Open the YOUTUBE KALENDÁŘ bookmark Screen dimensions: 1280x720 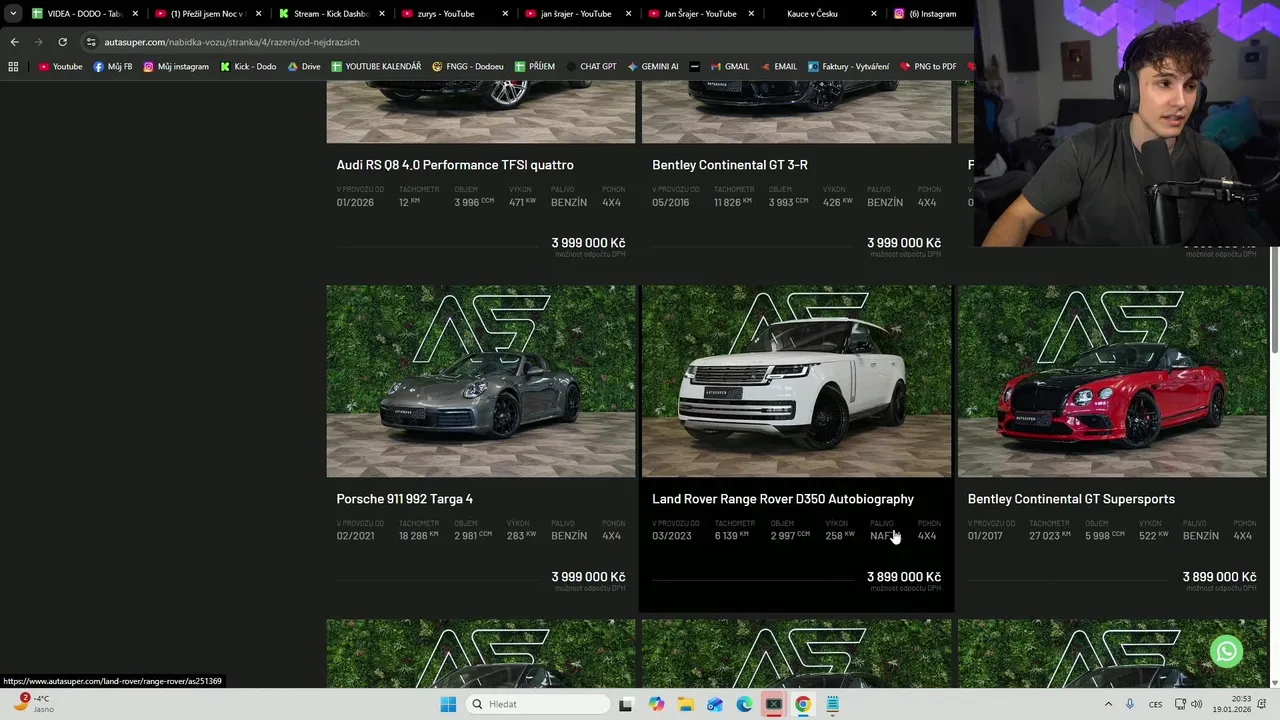click(x=376, y=67)
